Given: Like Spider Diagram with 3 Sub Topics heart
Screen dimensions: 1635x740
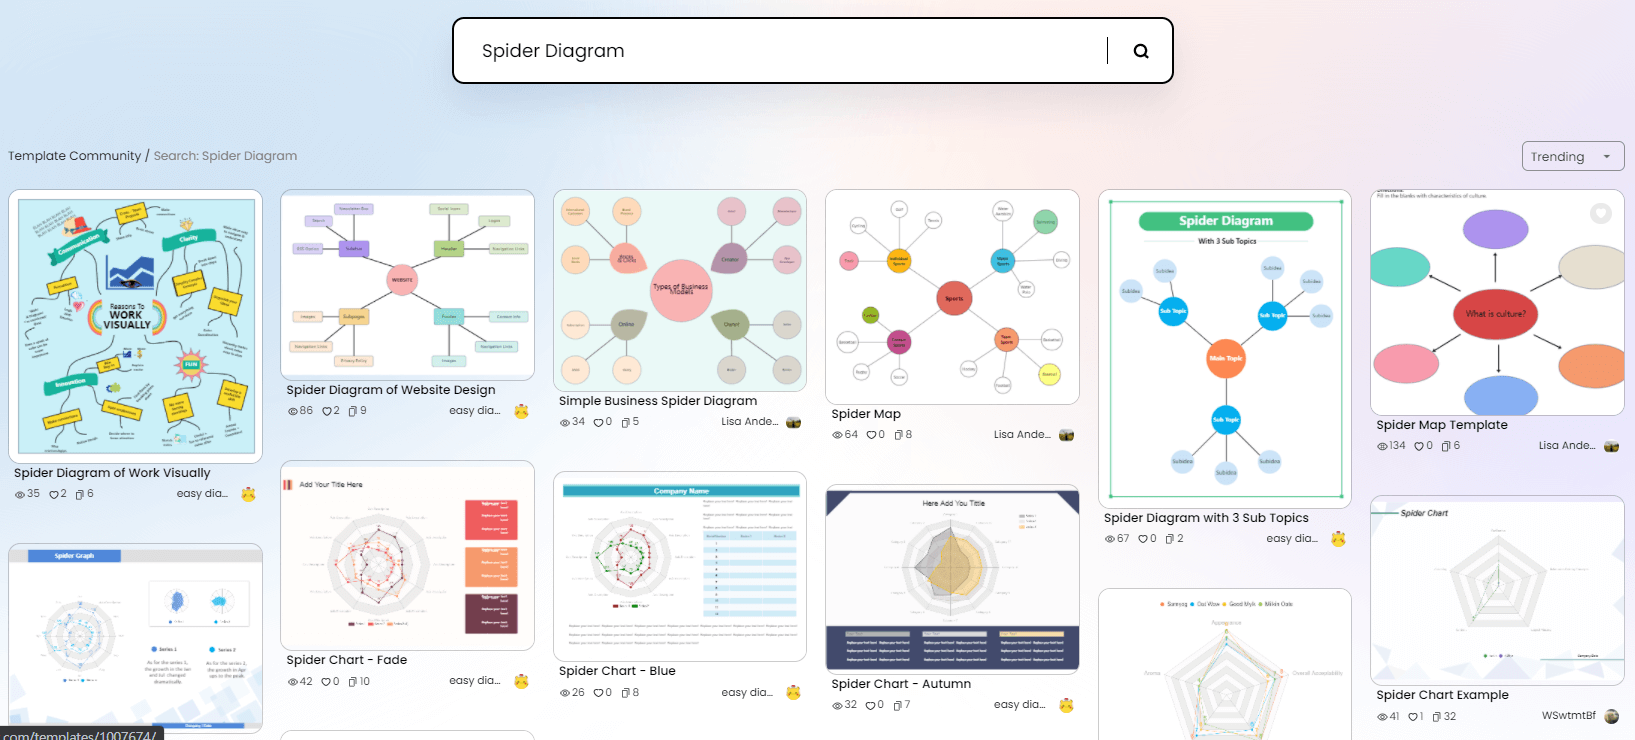Looking at the screenshot, I should pos(1143,539).
